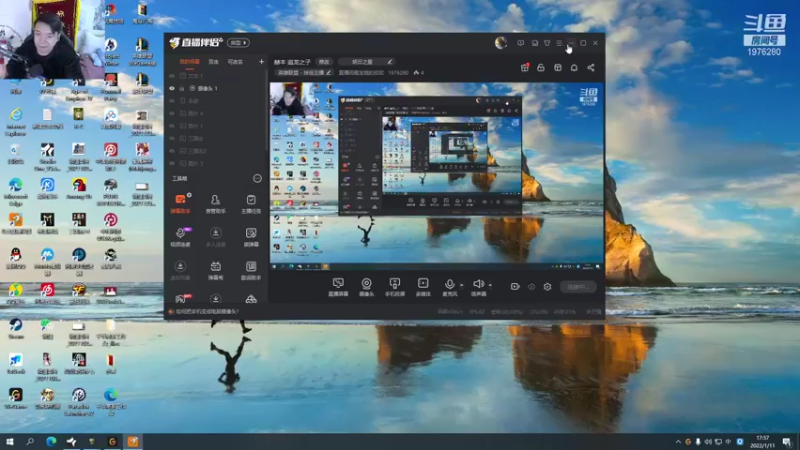Viewport: 800px width, 450px height.
Task: Hide the 摄像头 1 source layer
Action: pyautogui.click(x=172, y=88)
